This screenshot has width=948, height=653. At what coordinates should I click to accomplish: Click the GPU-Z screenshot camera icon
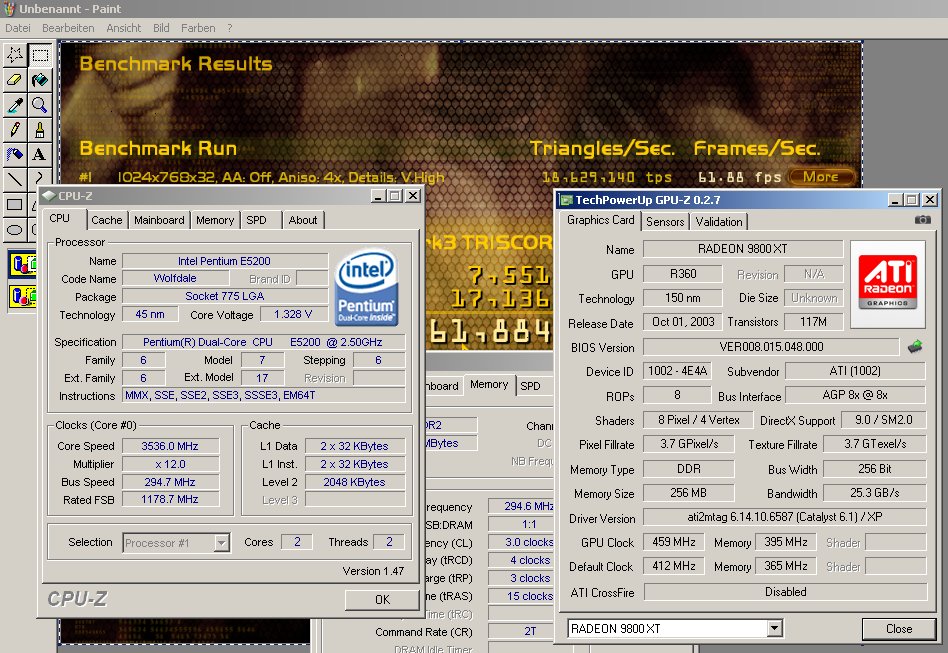[922, 220]
